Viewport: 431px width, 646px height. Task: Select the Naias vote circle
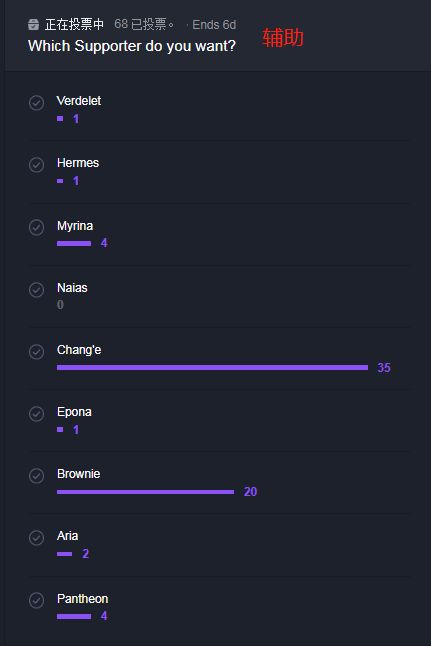pyautogui.click(x=36, y=289)
